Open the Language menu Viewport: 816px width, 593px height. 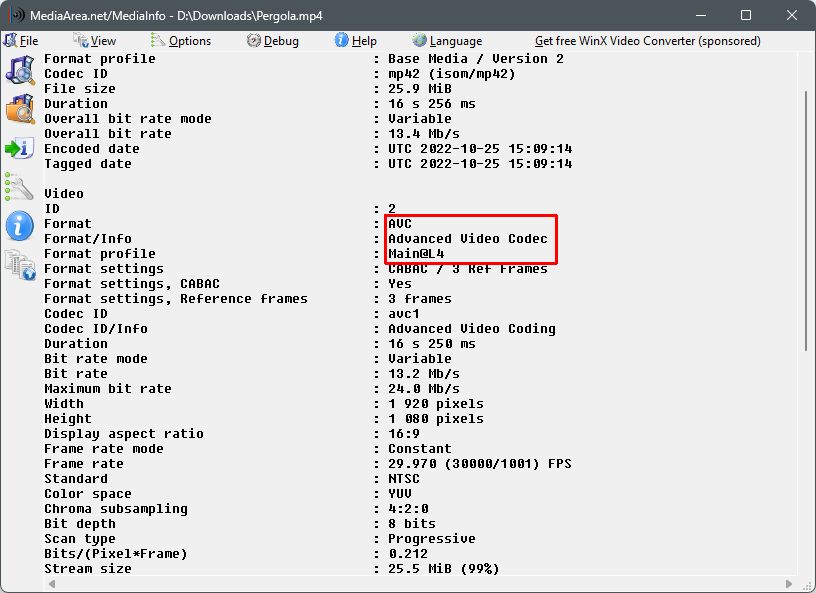pyautogui.click(x=447, y=41)
